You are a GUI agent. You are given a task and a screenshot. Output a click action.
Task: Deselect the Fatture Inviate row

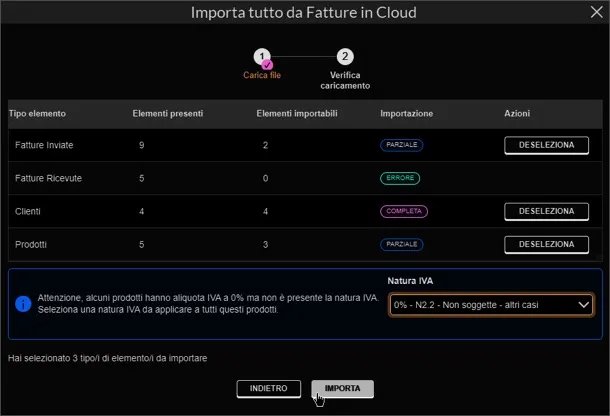[x=546, y=145]
